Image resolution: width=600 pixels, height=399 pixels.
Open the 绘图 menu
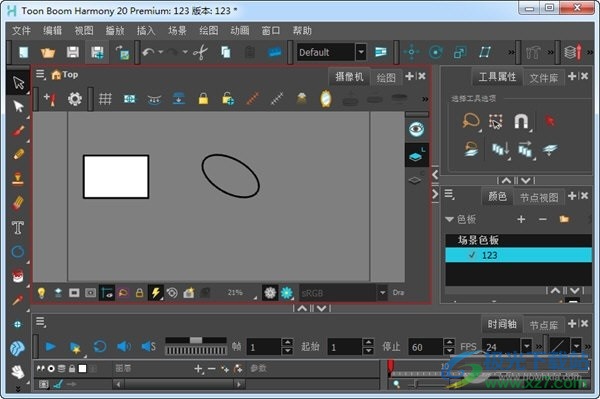click(209, 31)
